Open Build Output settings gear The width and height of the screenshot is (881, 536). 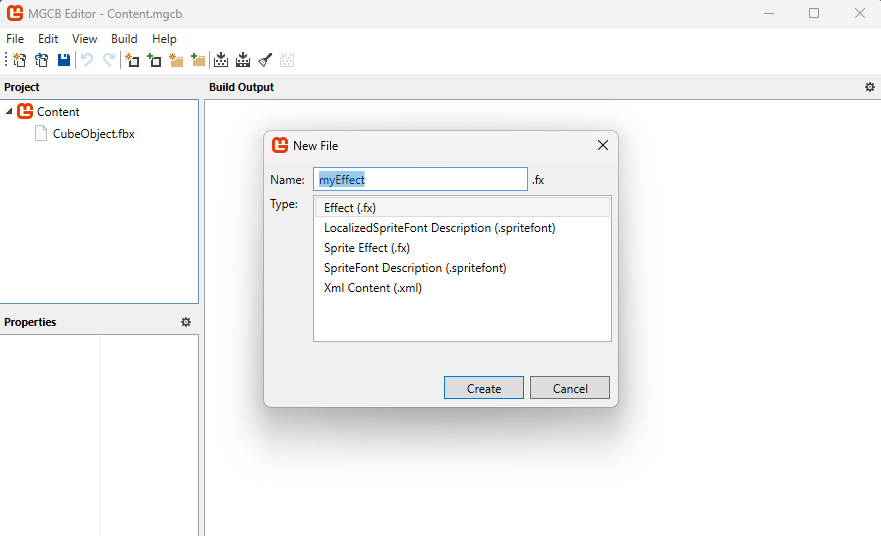coord(870,87)
